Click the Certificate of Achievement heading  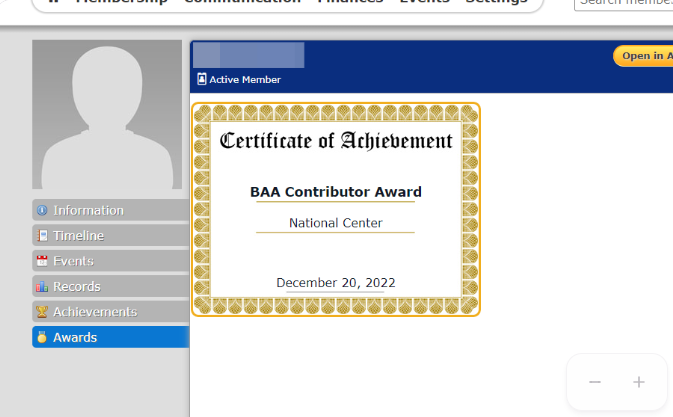(336, 141)
